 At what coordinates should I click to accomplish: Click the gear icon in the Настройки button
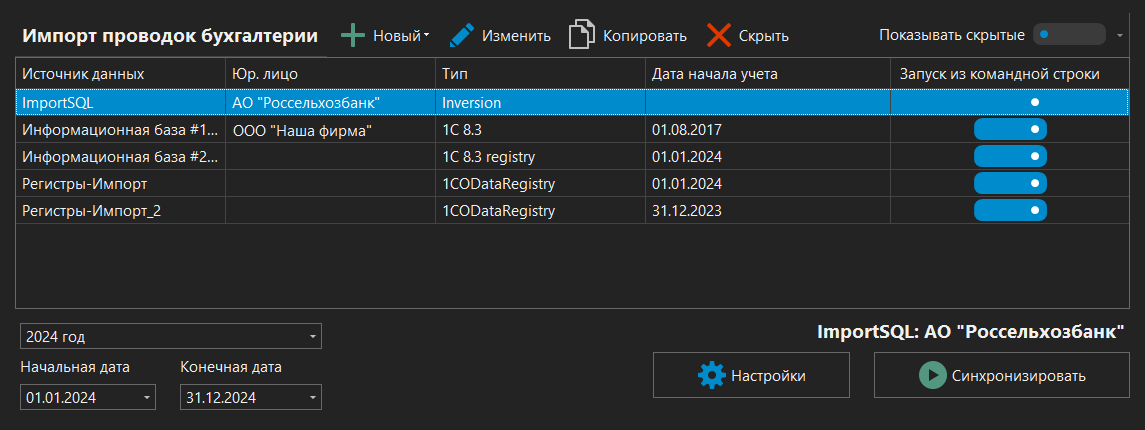711,376
